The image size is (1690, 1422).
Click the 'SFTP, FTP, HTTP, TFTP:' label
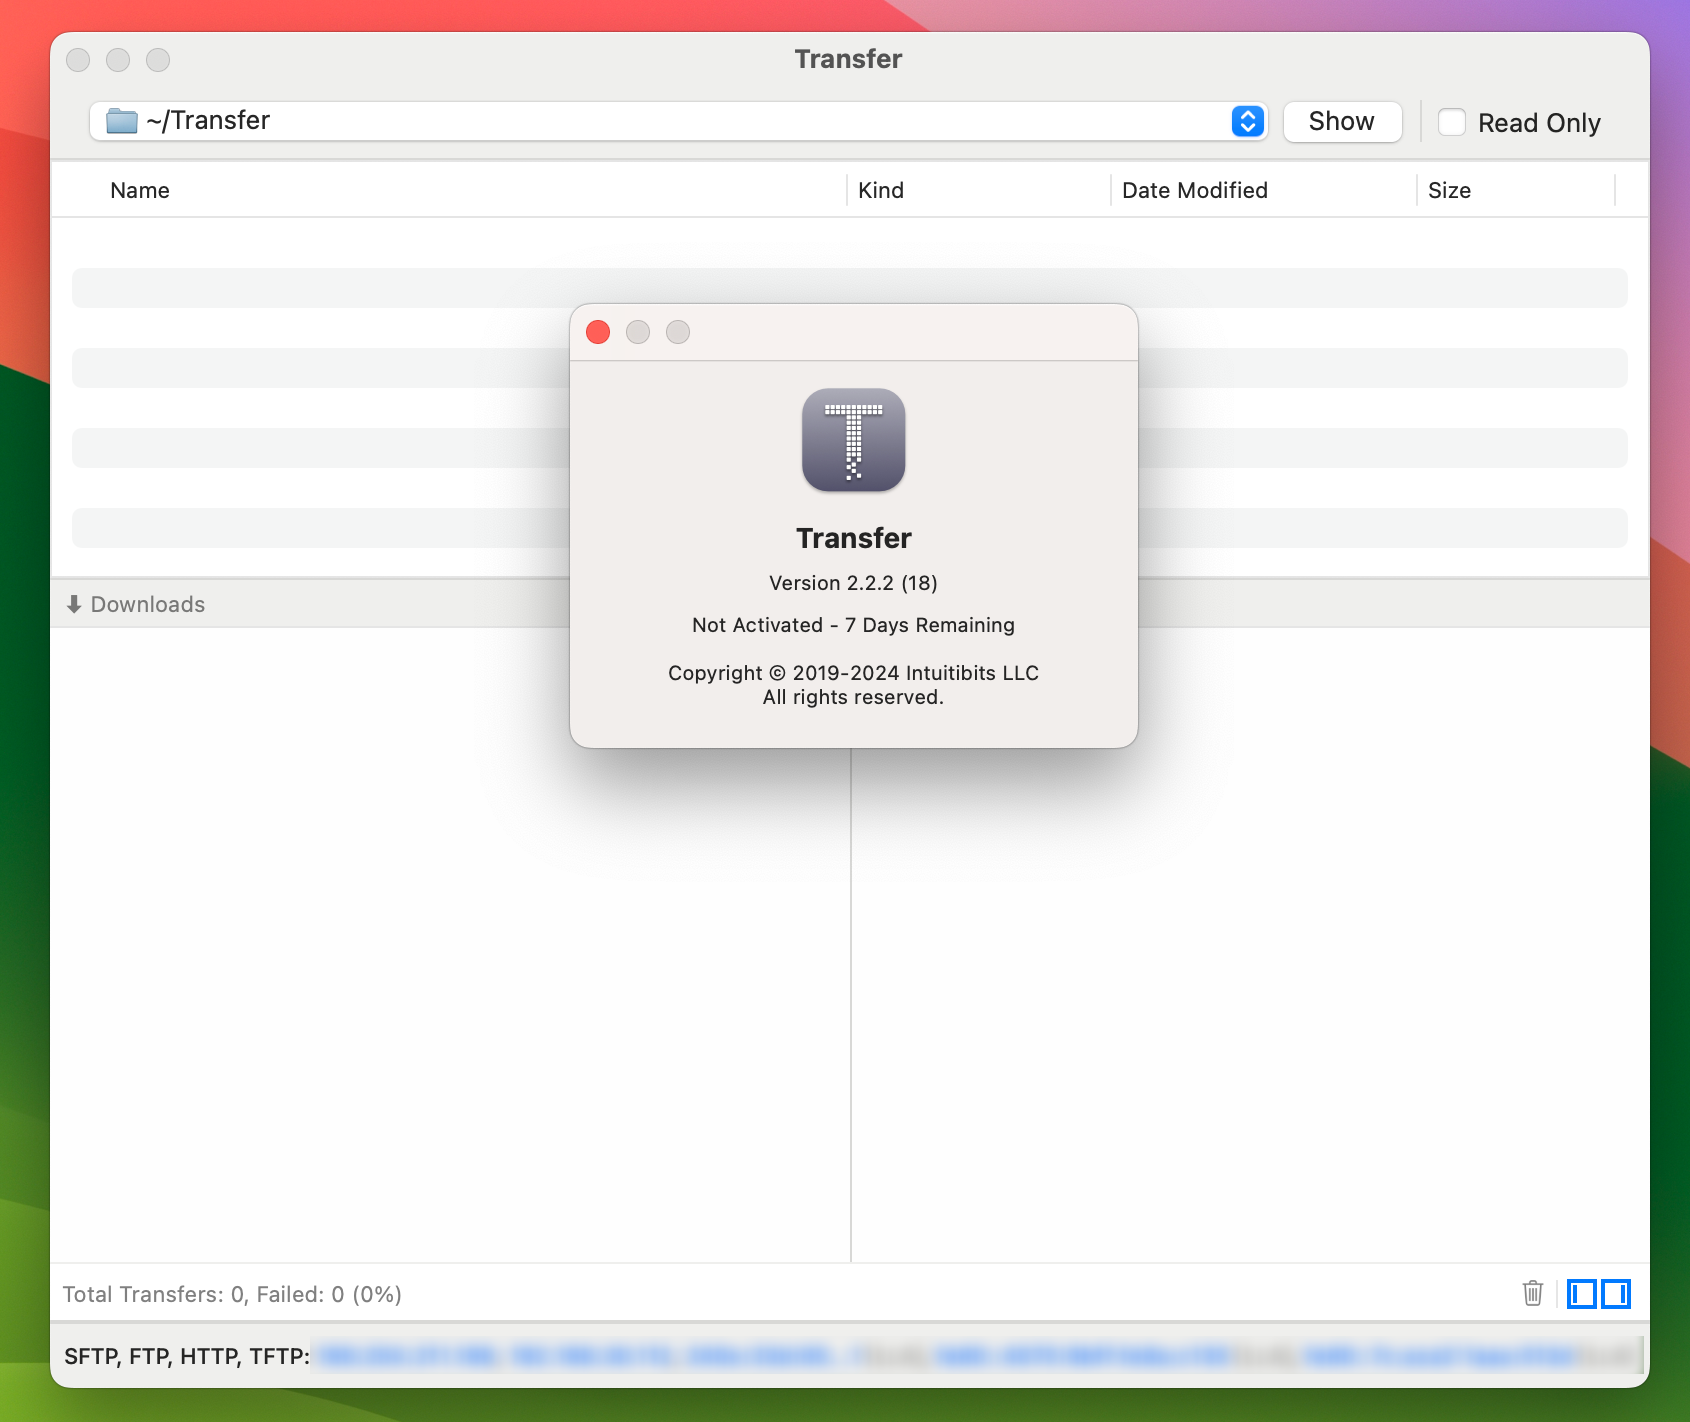[x=187, y=1356]
